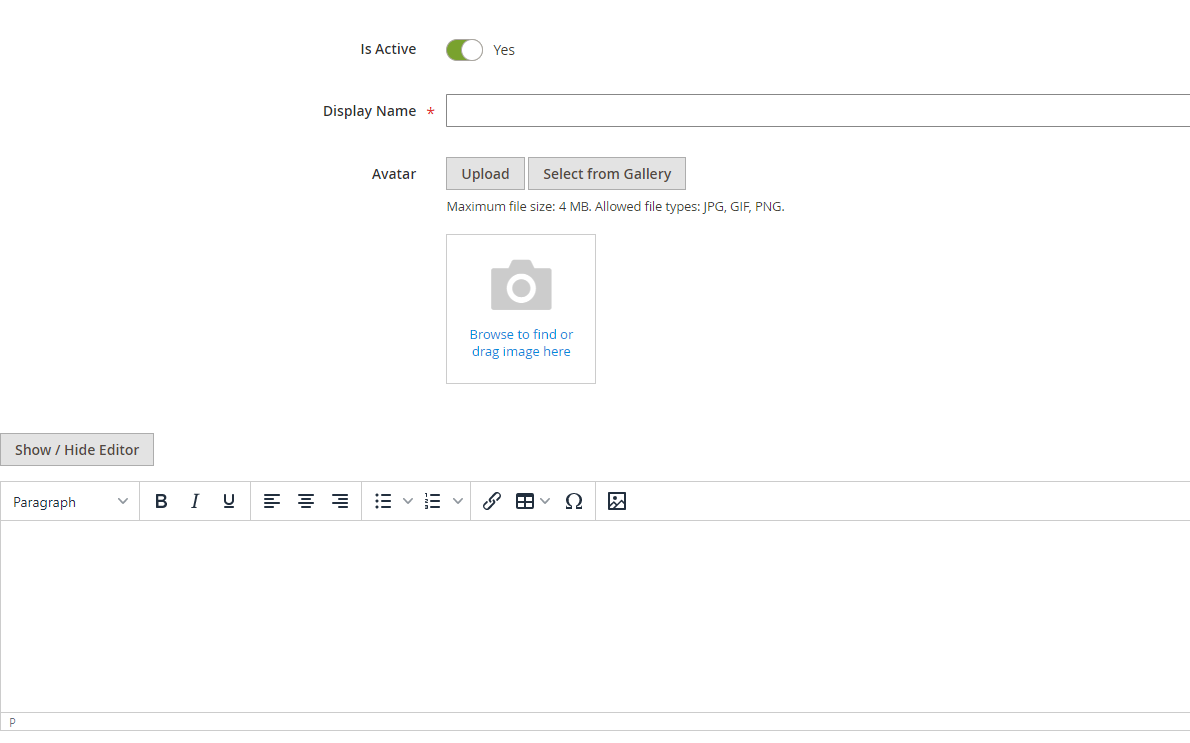
Task: Insert a table in editor
Action: point(524,501)
